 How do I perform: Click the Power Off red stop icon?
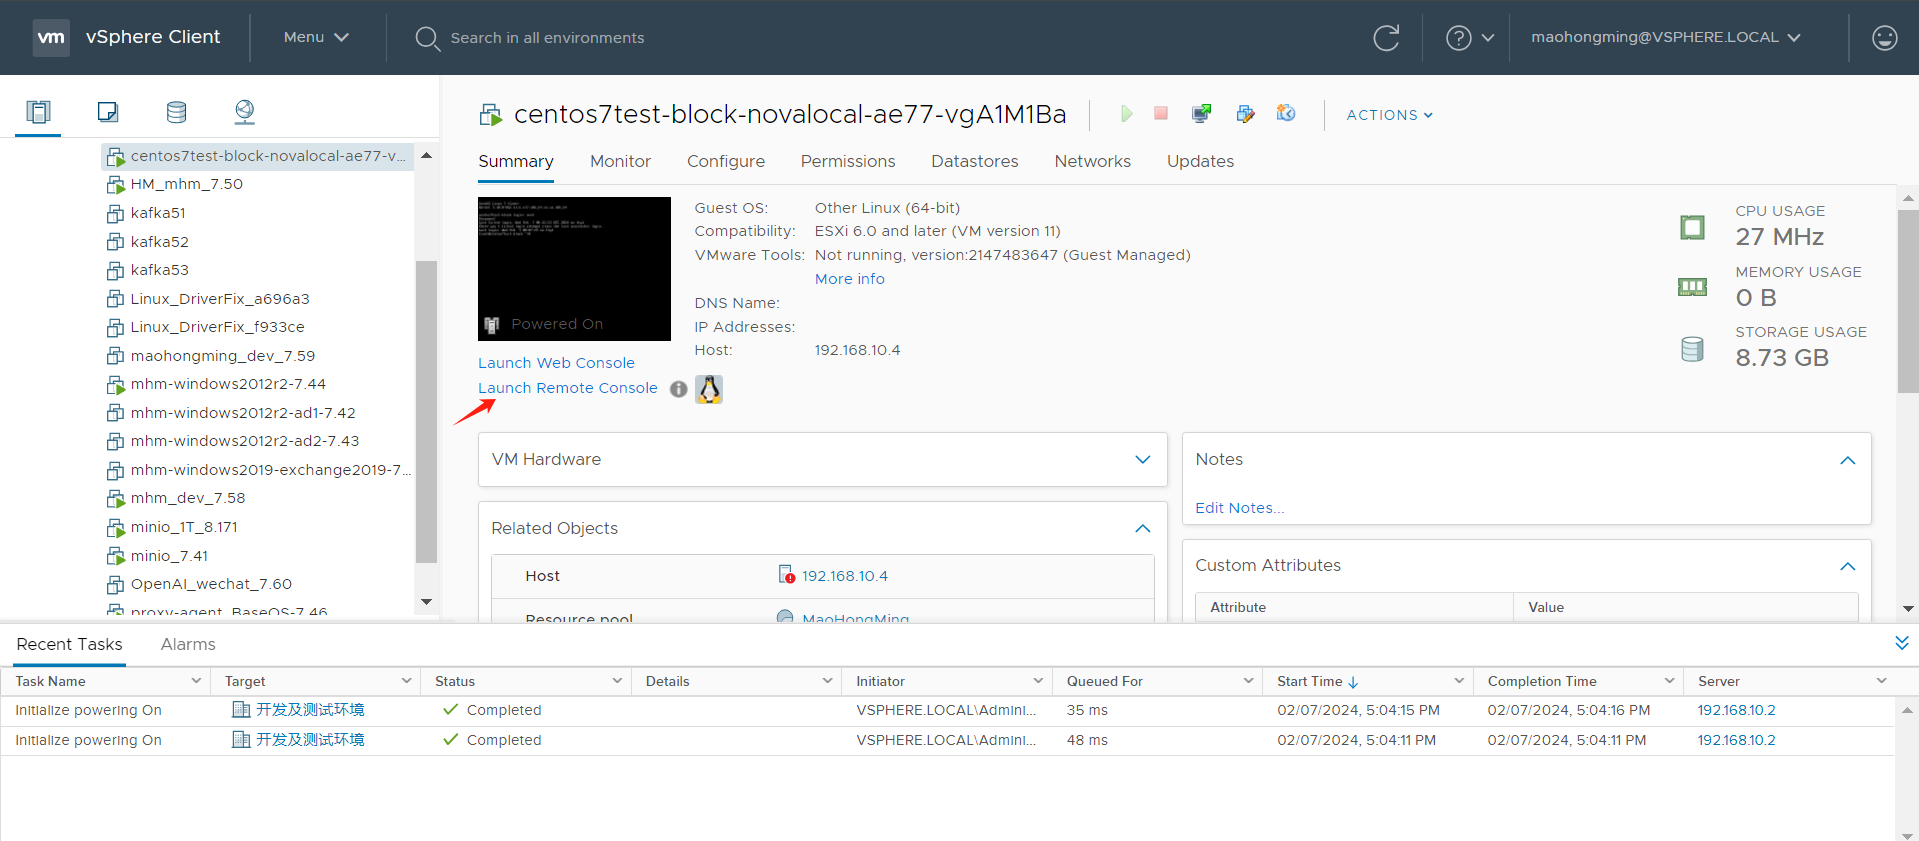tap(1161, 114)
